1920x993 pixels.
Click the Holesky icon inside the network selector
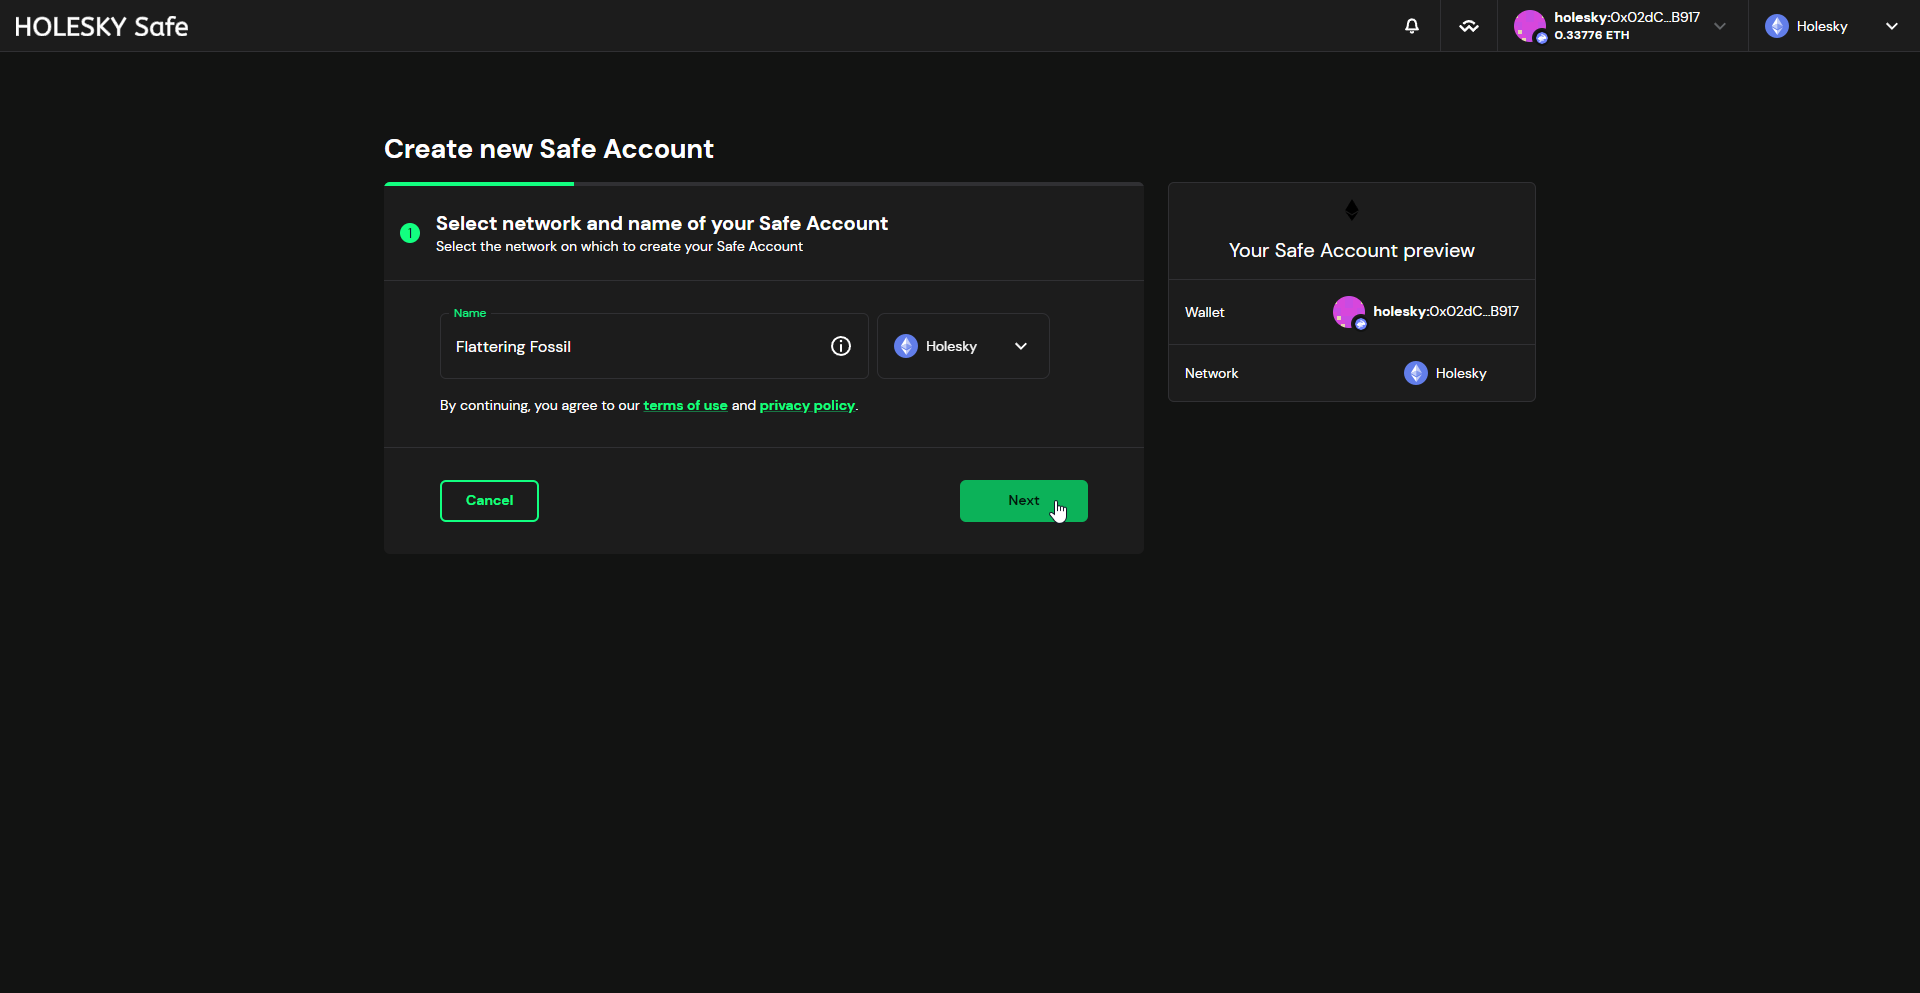906,346
